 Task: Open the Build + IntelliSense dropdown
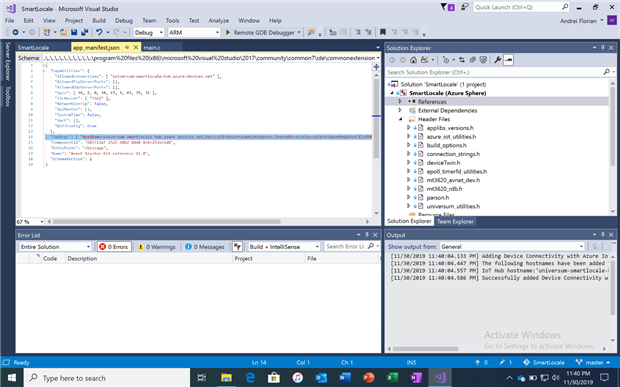pyautogui.click(x=284, y=247)
